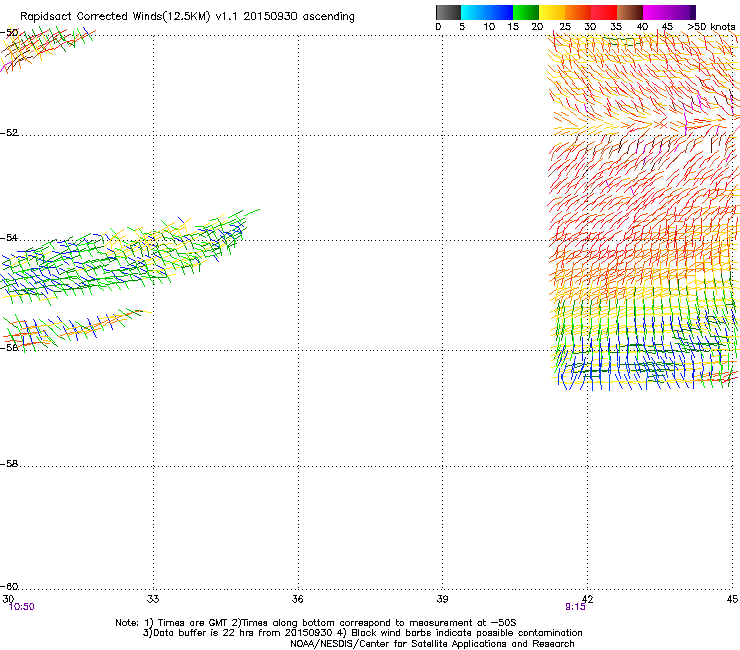Click the '20150930 ascending' date in title
The image size is (740, 650).
pos(299,16)
